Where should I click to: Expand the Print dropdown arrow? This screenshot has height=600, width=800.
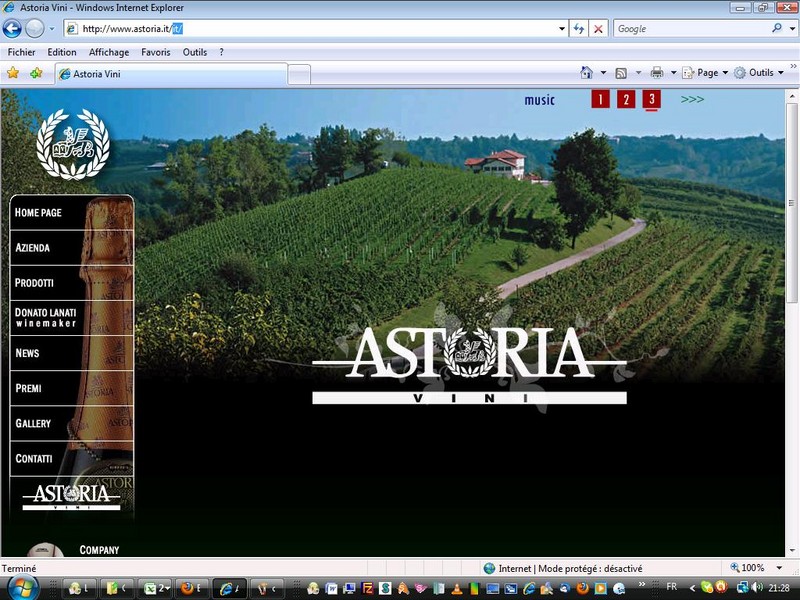pos(673,72)
